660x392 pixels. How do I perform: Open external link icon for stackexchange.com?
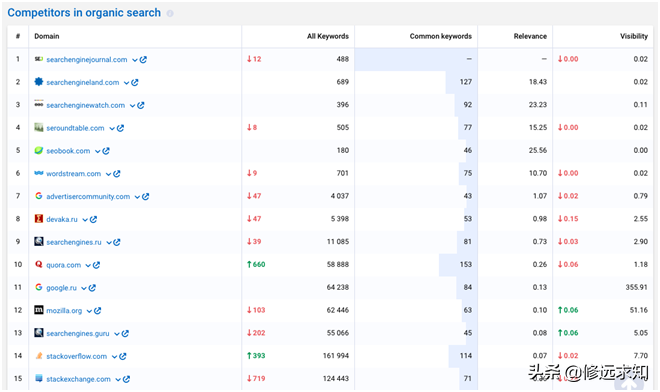[x=126, y=379]
